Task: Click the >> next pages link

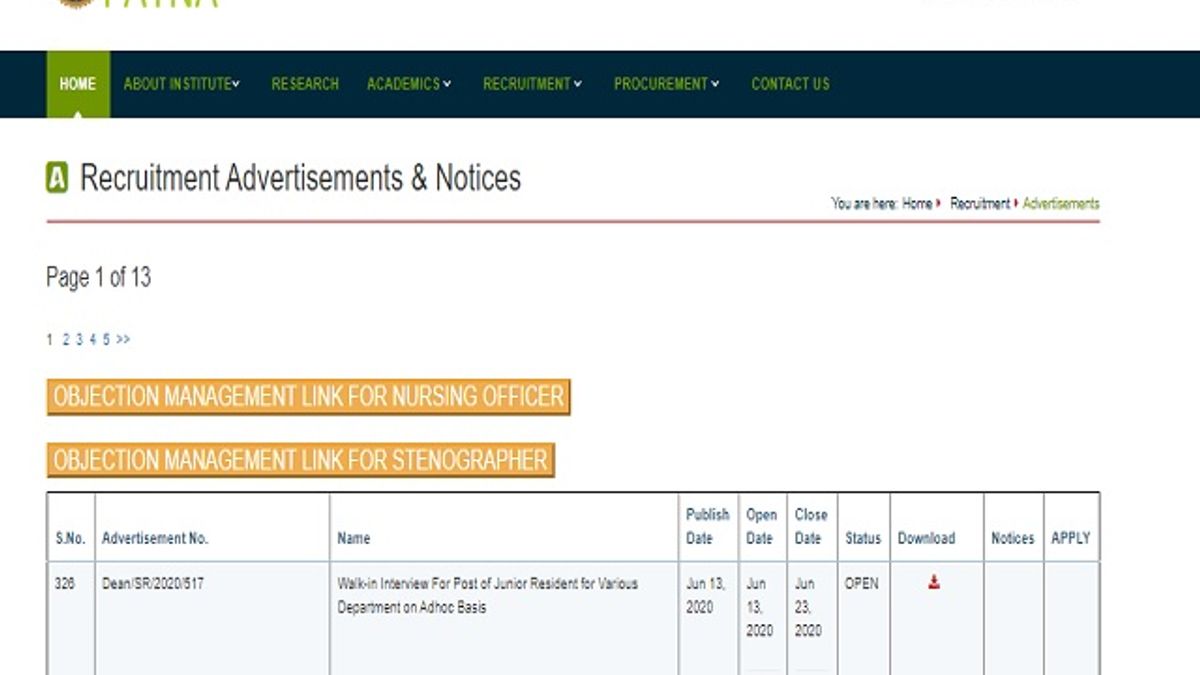Action: [123, 340]
